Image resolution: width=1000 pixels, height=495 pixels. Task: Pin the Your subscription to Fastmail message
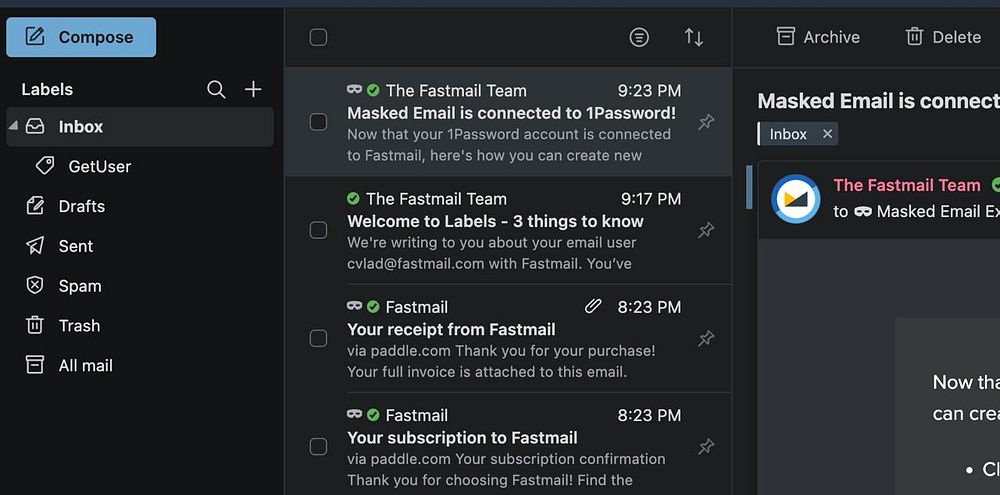(706, 446)
